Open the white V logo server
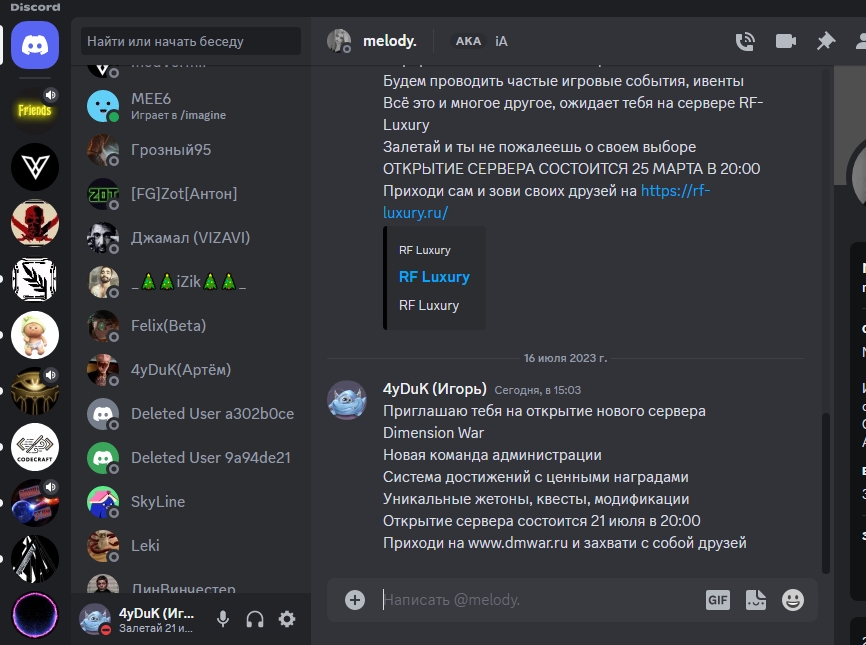 coord(35,167)
